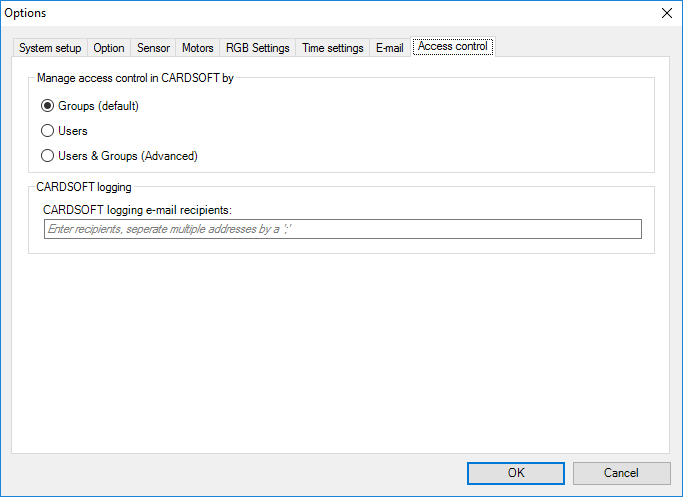Enable Users & Groups (Advanced) mode

point(47,155)
